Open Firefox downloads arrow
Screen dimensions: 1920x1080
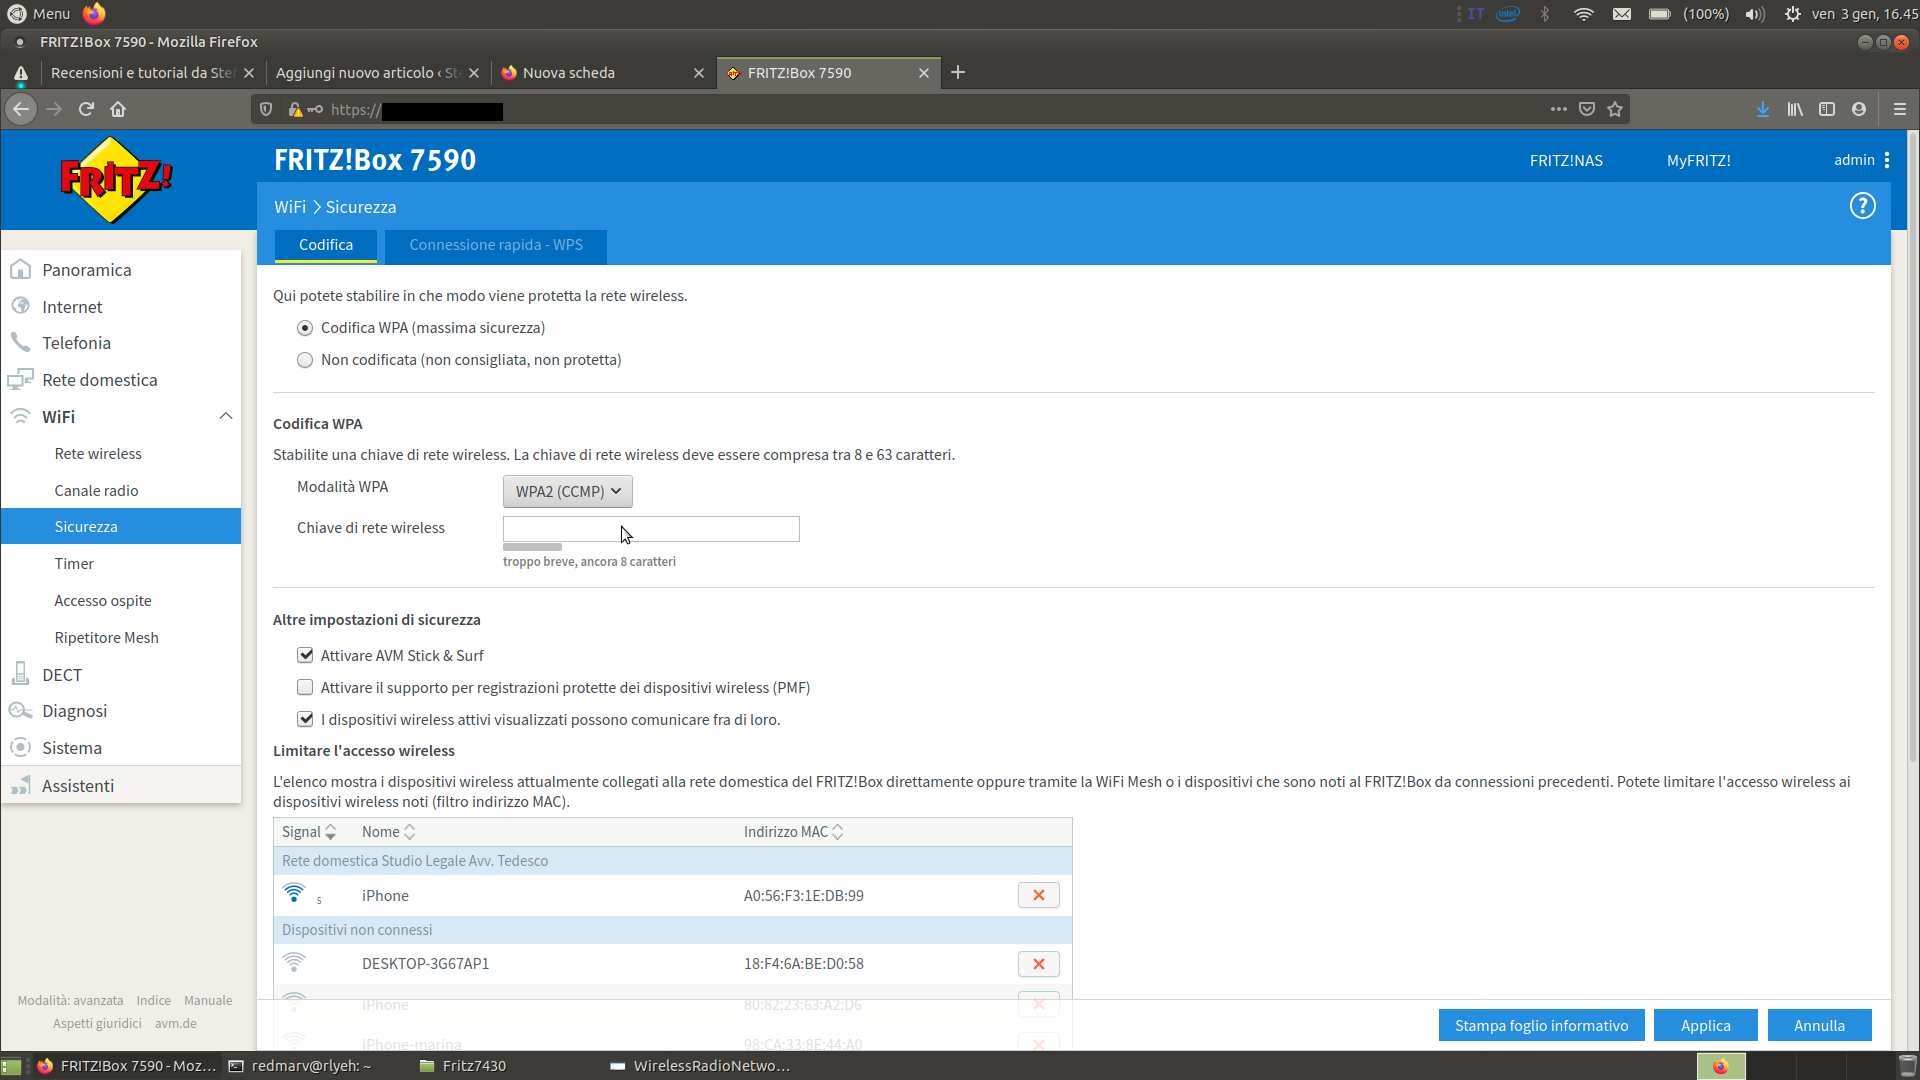tap(1763, 109)
